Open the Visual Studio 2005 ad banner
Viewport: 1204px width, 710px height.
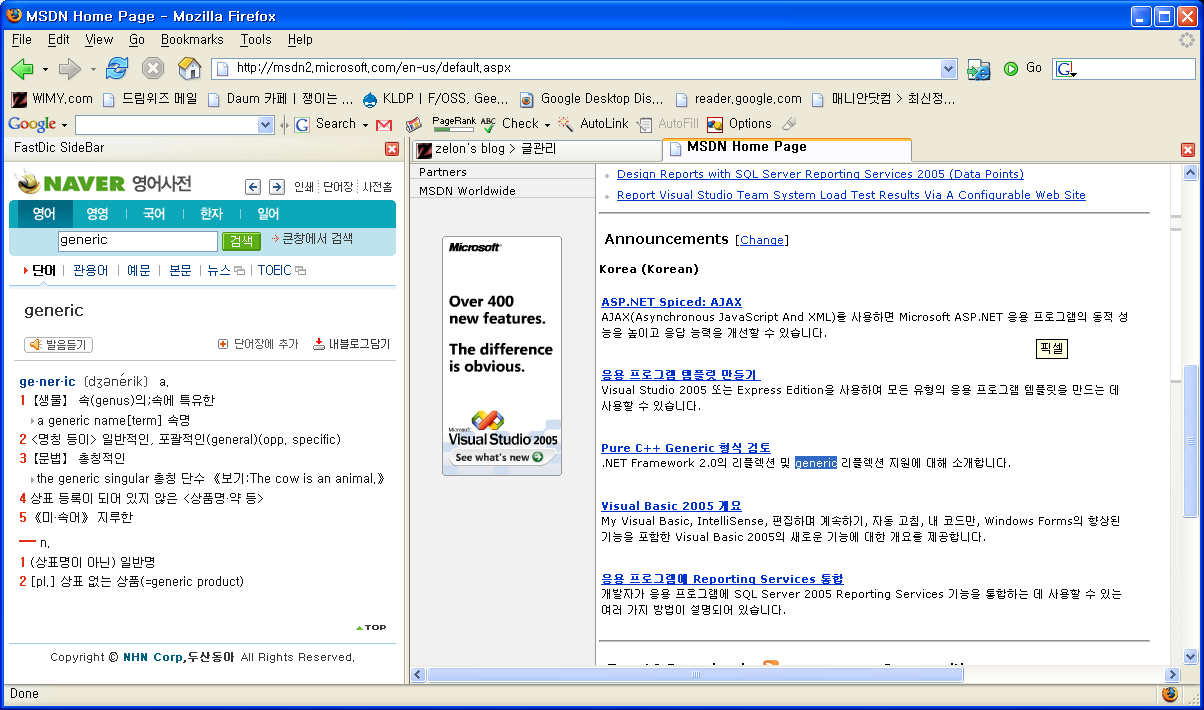(502, 356)
